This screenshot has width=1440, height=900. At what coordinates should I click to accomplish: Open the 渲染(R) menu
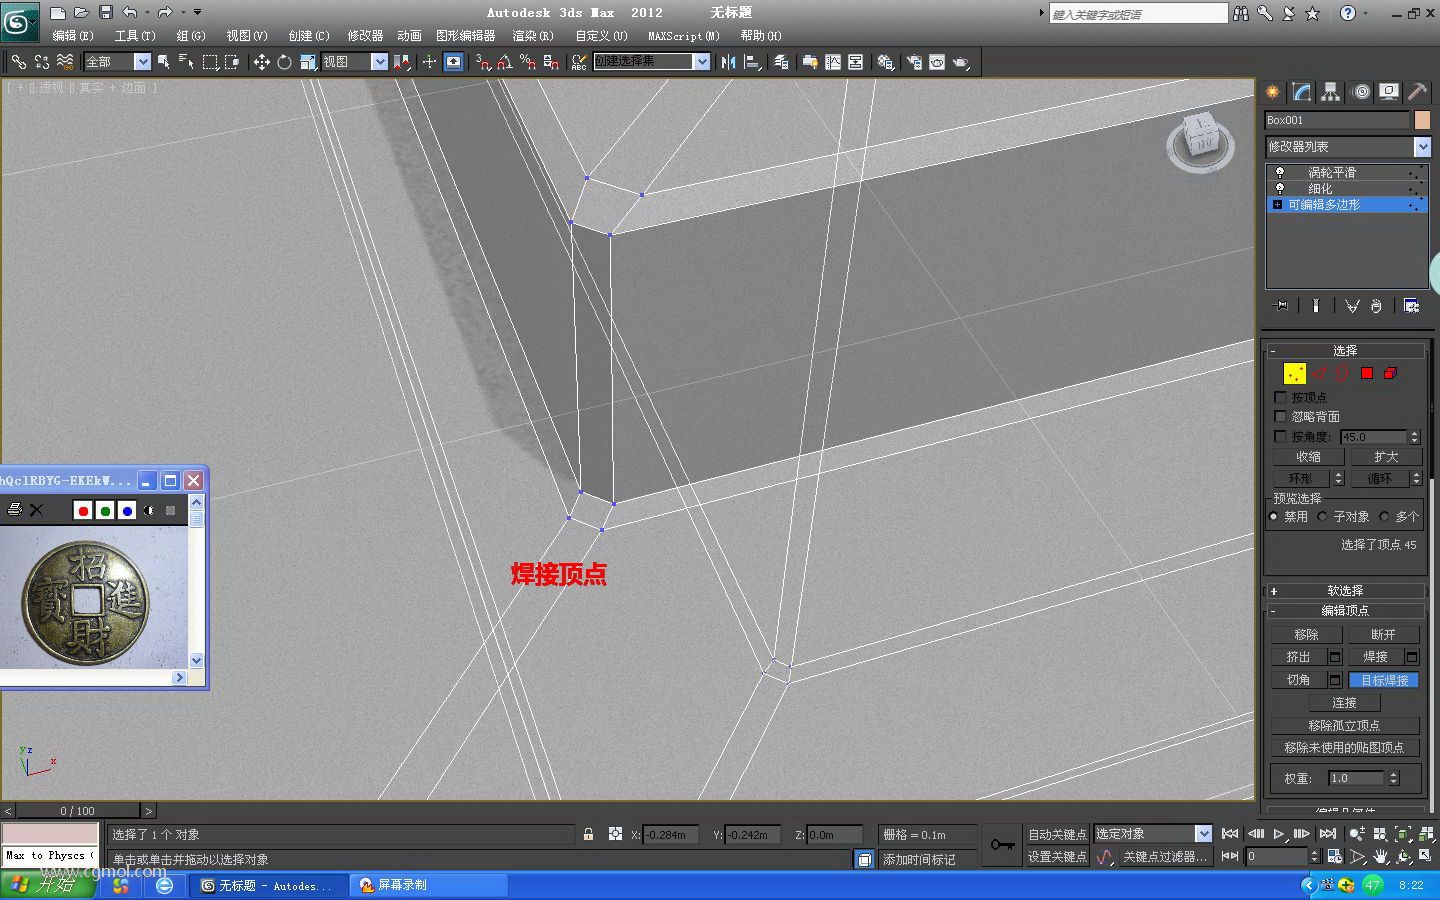click(533, 35)
